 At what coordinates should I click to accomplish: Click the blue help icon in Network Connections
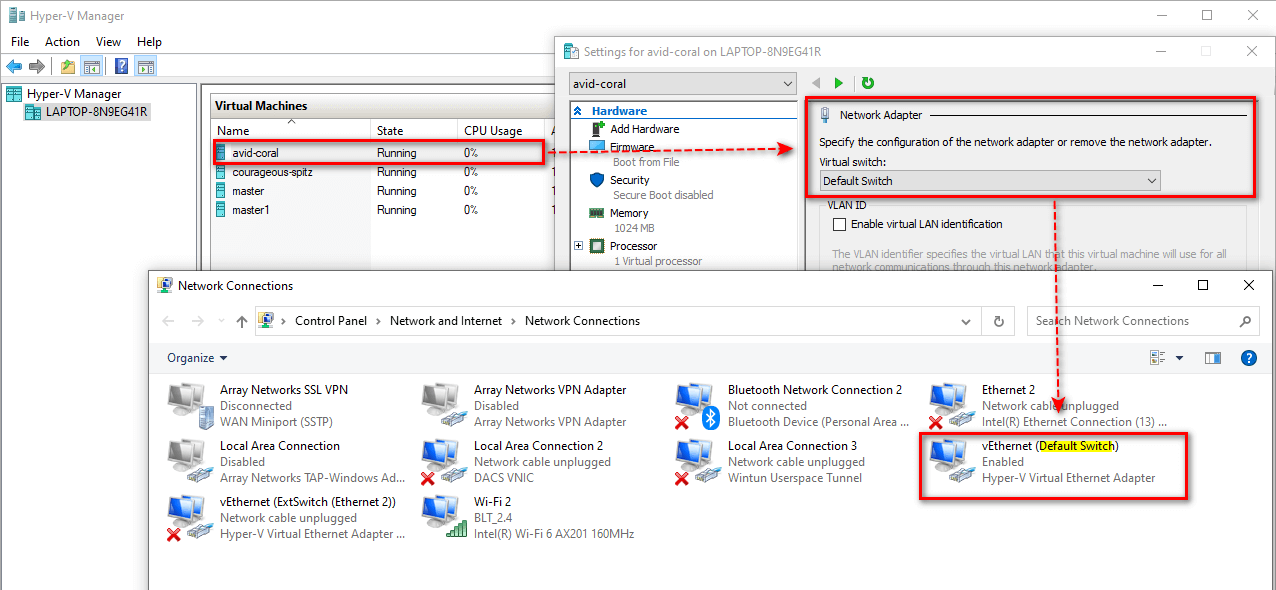(x=1248, y=358)
